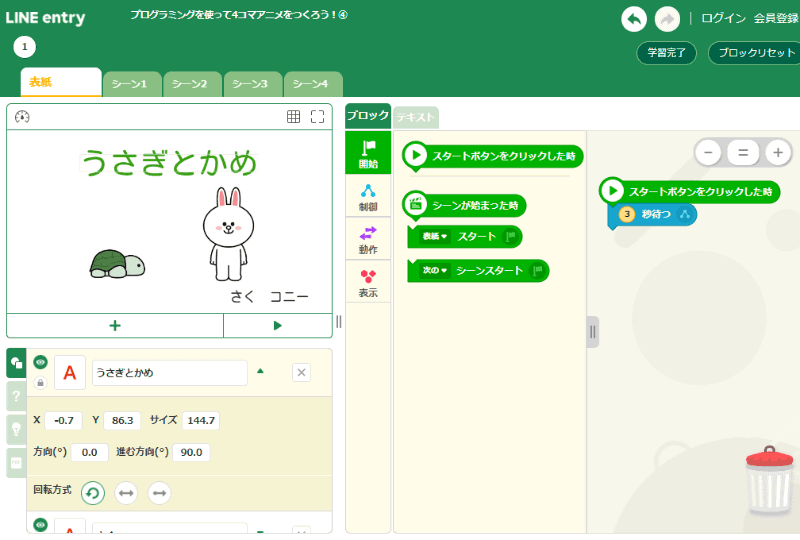Open the PDF sidebar icon
Image resolution: width=800 pixels, height=540 pixels.
click(16, 463)
